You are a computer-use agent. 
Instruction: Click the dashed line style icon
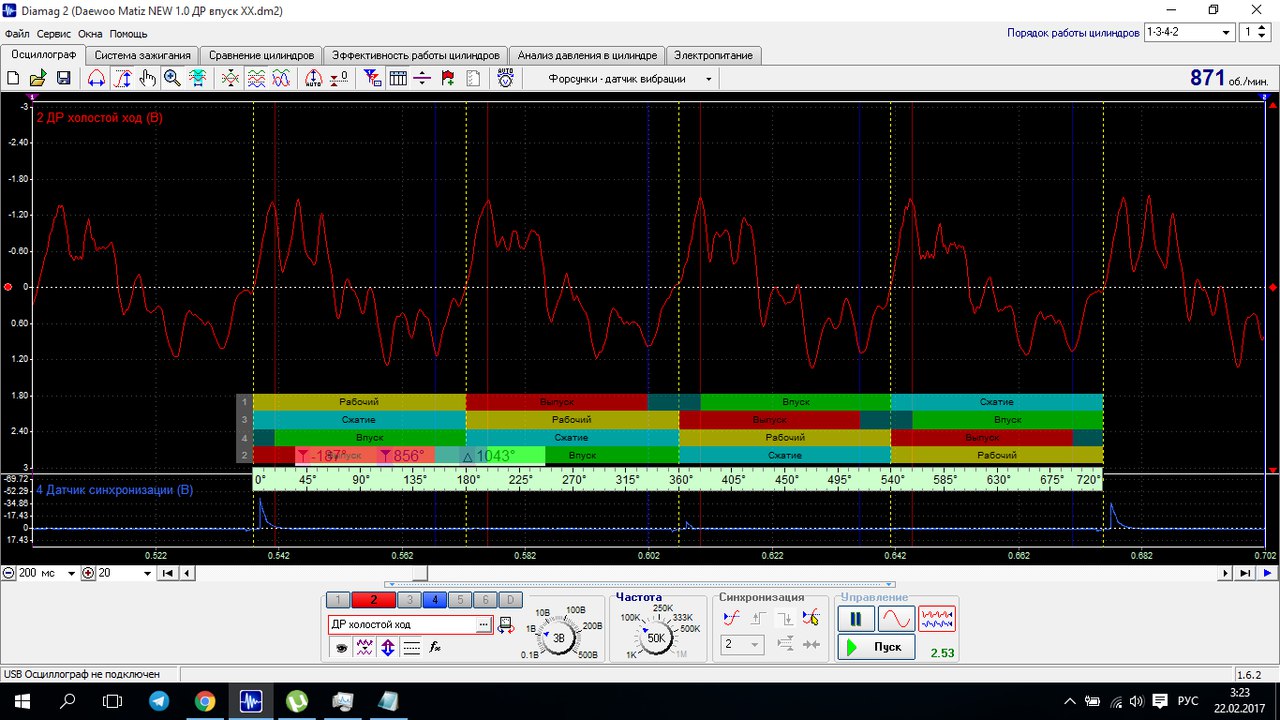point(411,648)
